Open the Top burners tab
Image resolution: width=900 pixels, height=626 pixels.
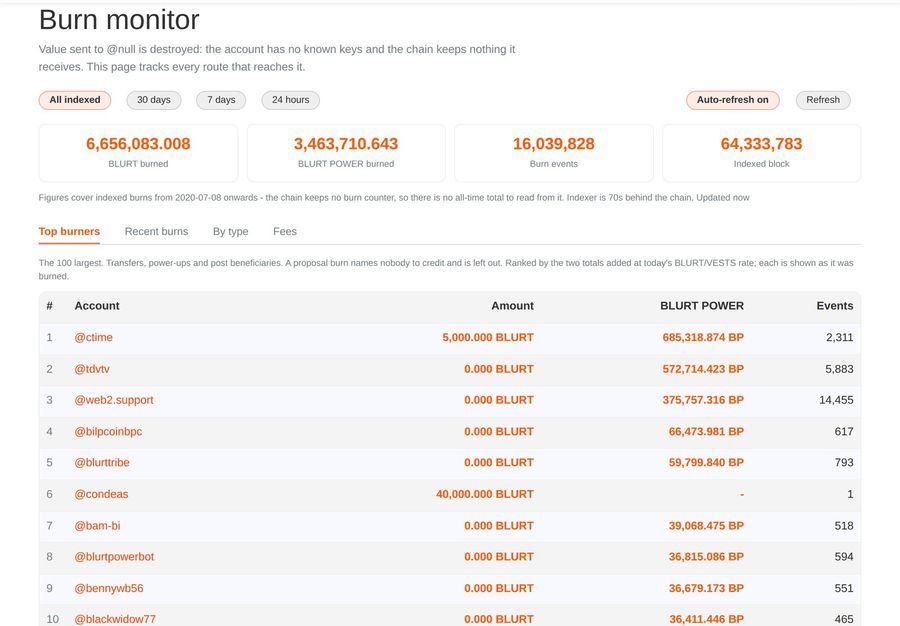click(x=69, y=231)
